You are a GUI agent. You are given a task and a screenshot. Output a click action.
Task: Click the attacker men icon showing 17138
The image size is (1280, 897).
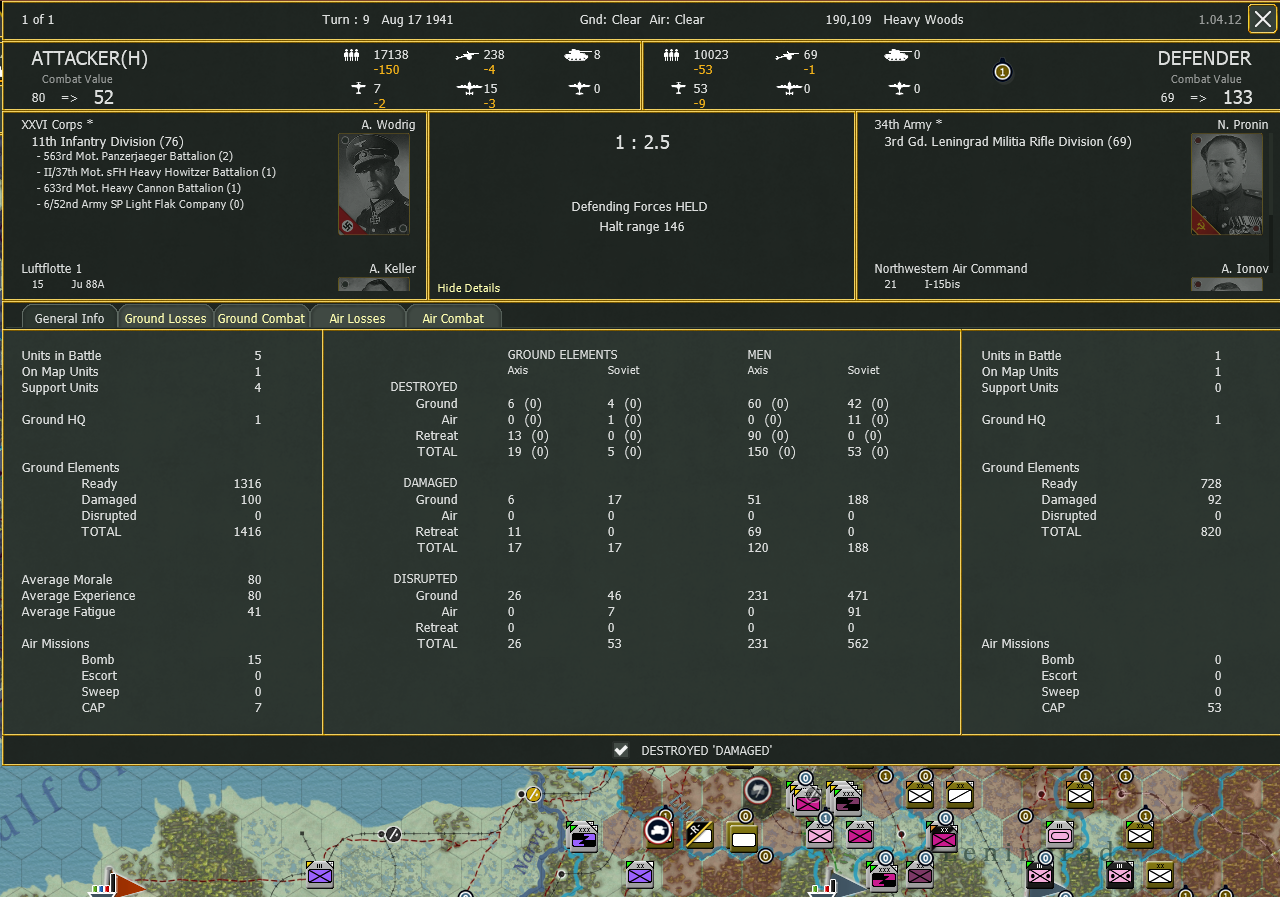pyautogui.click(x=351, y=55)
